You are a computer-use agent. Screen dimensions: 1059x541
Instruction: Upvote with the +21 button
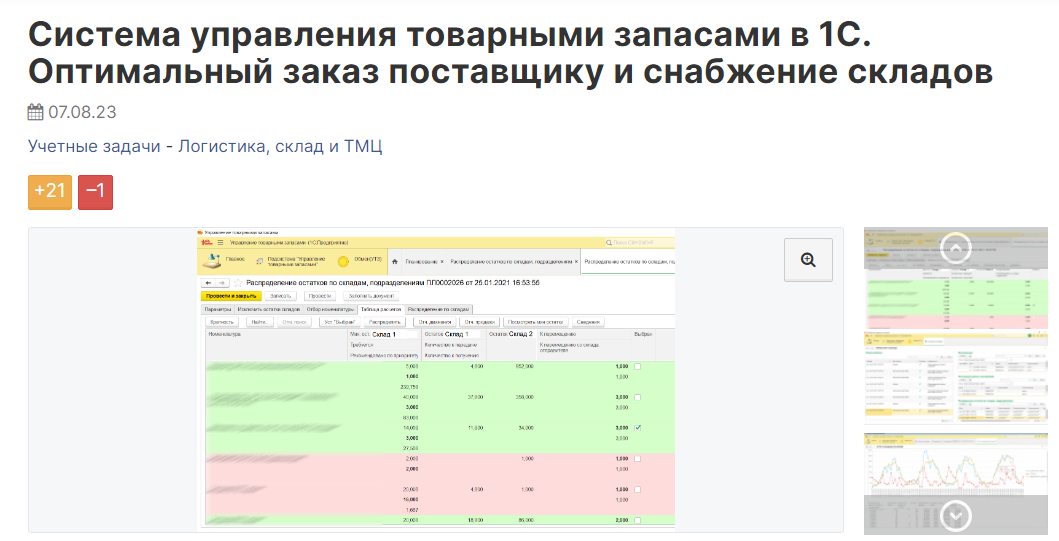coord(50,192)
